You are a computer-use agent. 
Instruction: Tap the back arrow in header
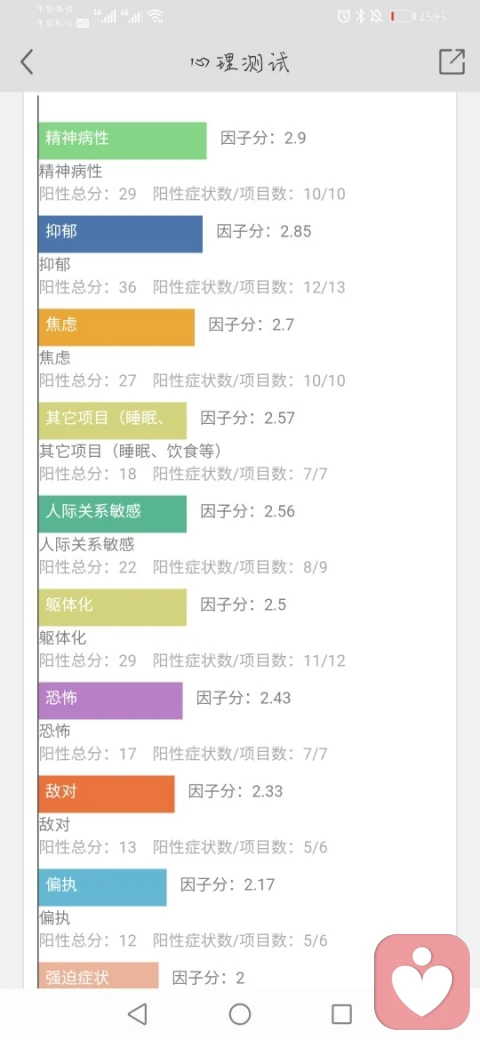(x=27, y=62)
